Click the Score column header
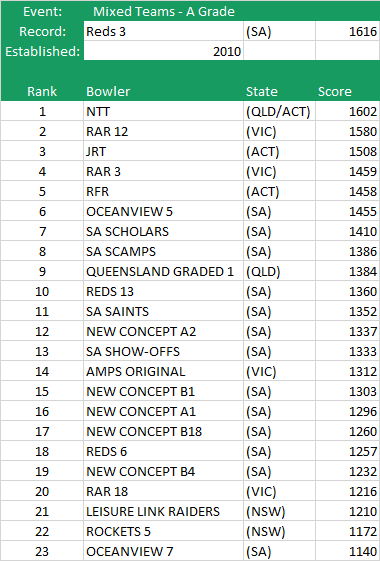The height and width of the screenshot is (561, 380). [335, 91]
